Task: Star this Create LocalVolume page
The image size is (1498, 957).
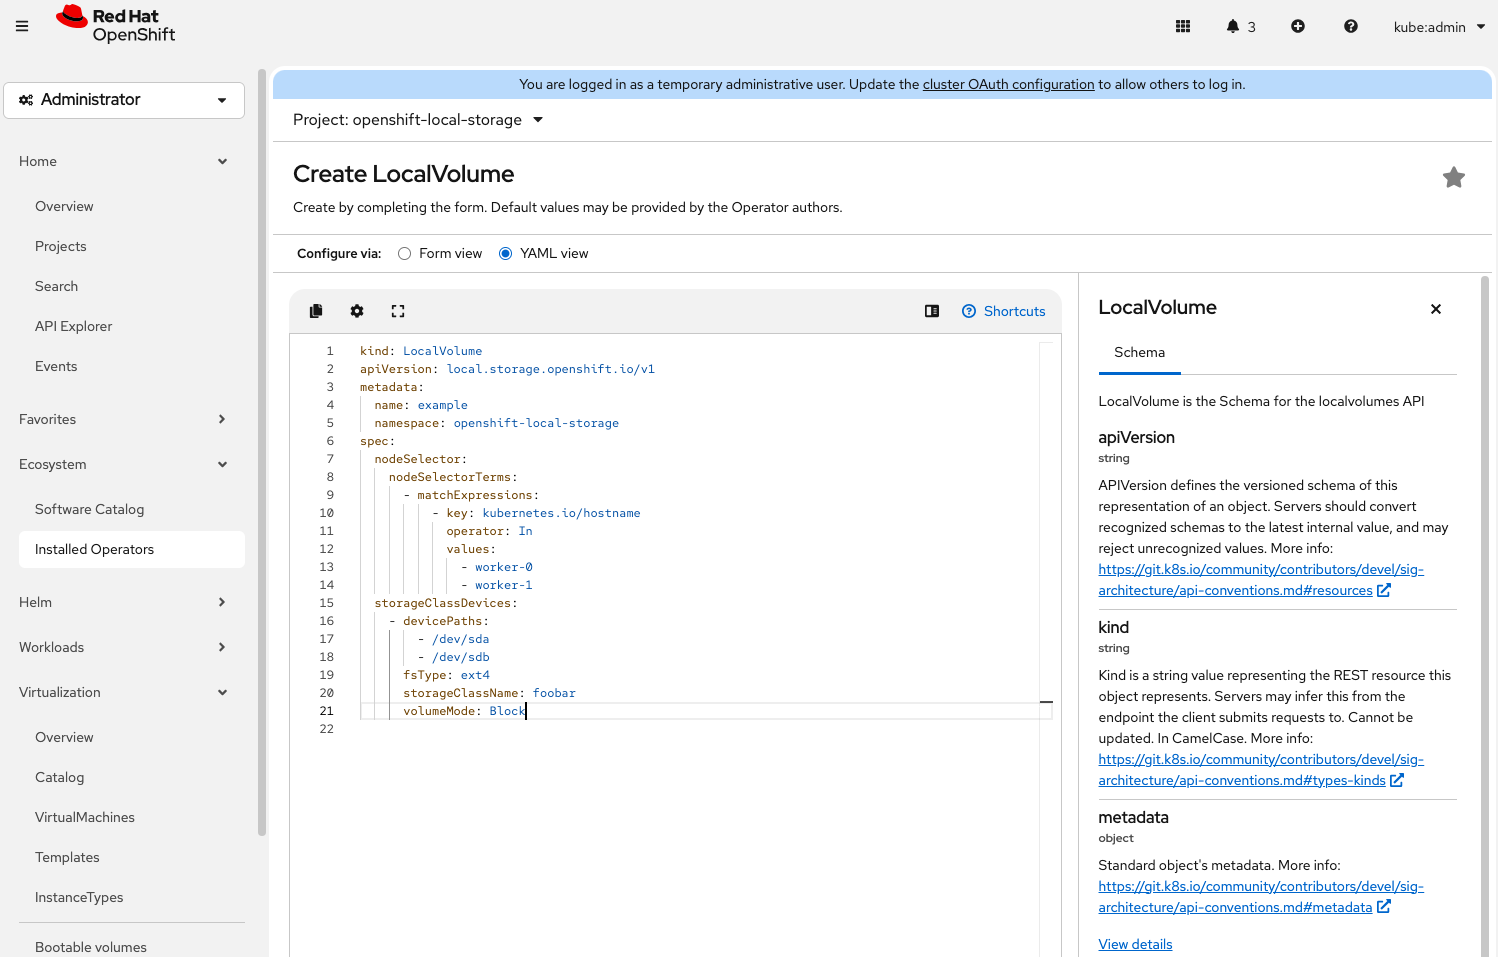Action: click(1453, 177)
